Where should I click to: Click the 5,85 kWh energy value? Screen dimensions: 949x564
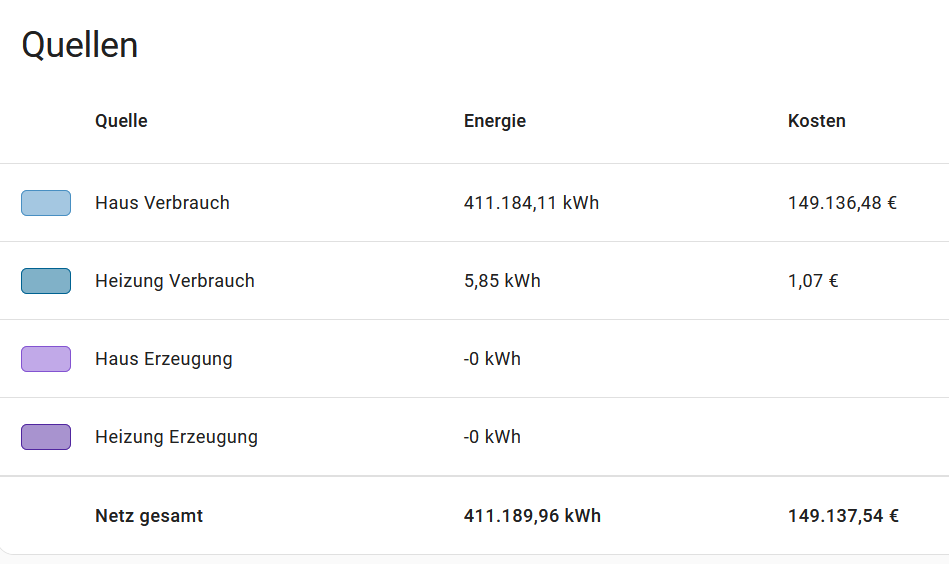[x=502, y=281]
